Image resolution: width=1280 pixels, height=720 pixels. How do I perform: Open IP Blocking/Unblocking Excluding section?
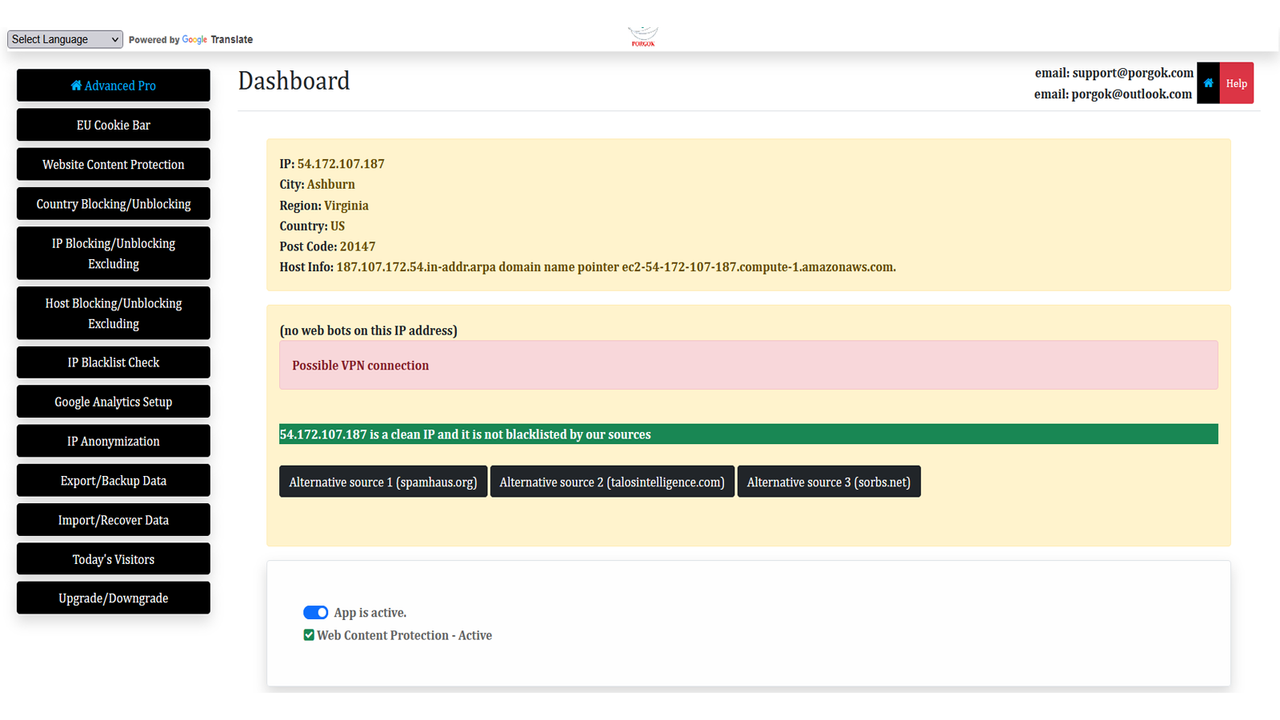pos(113,253)
